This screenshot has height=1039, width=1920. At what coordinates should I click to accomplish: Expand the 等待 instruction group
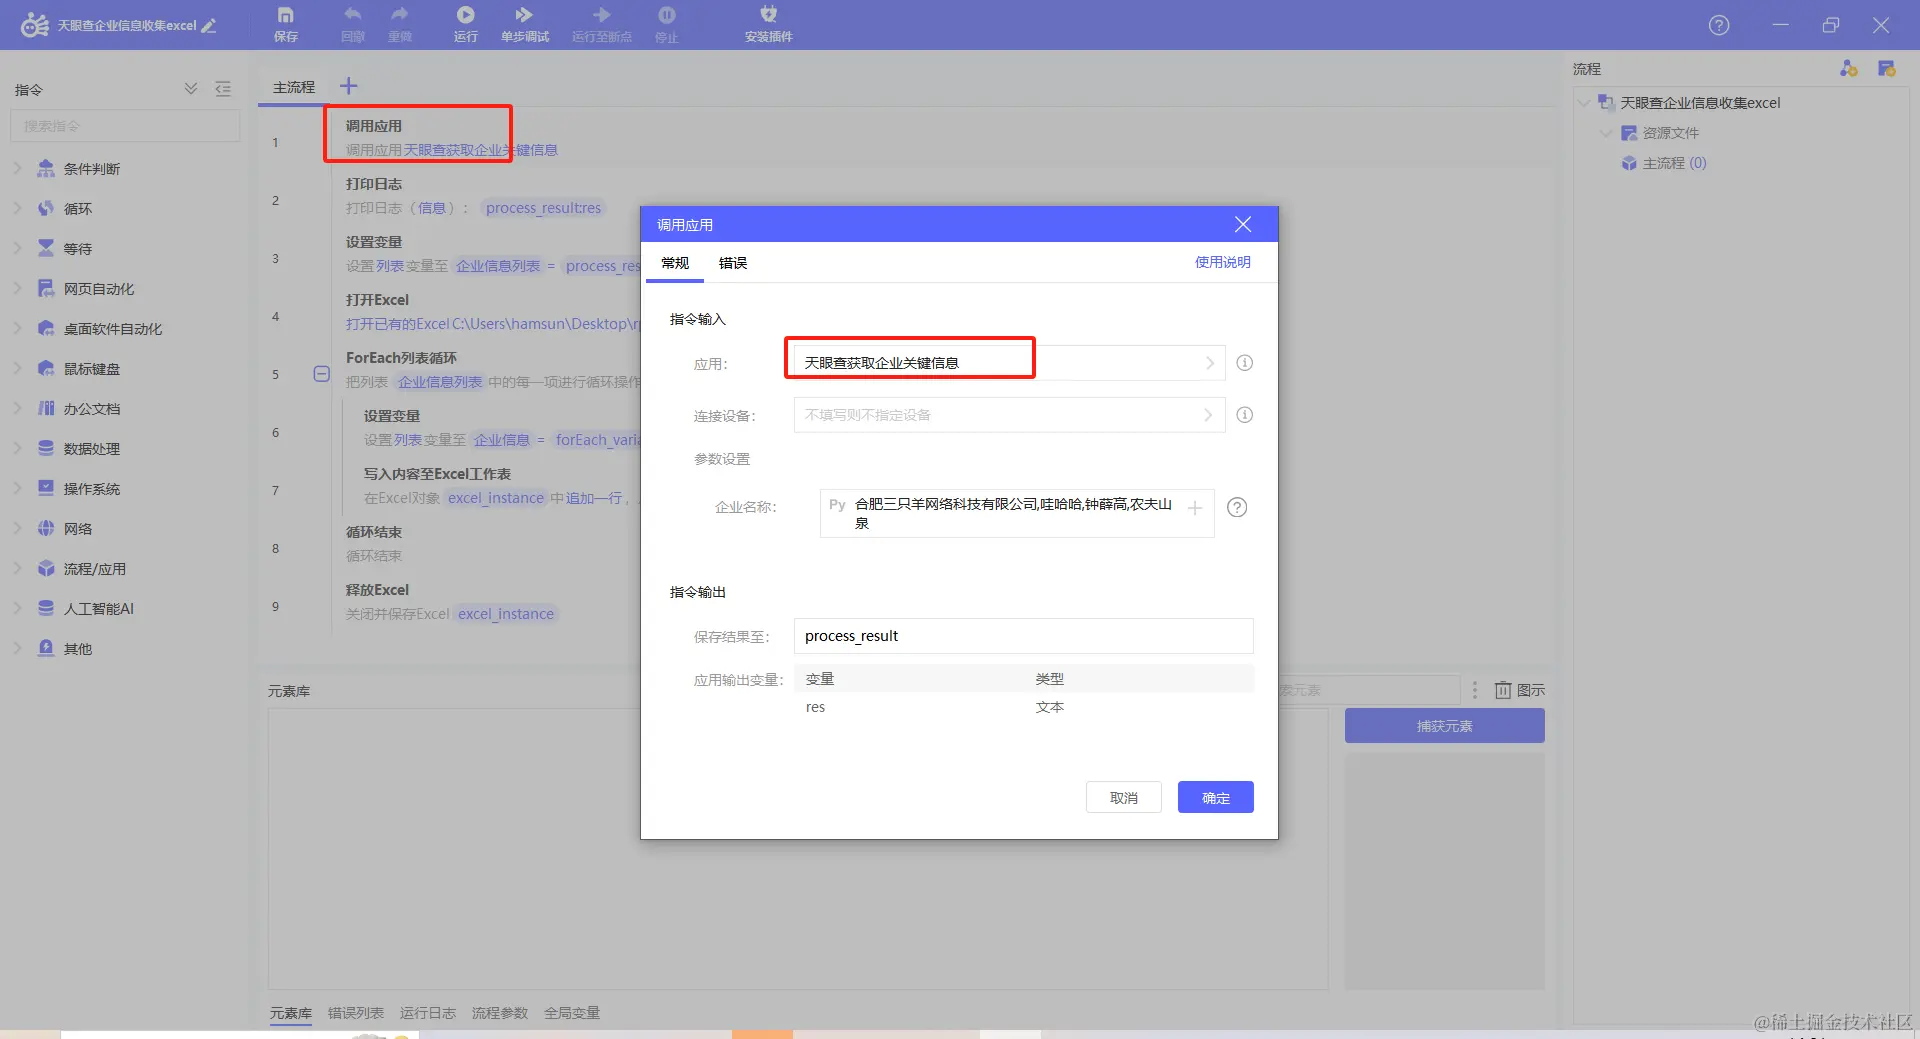[17, 249]
